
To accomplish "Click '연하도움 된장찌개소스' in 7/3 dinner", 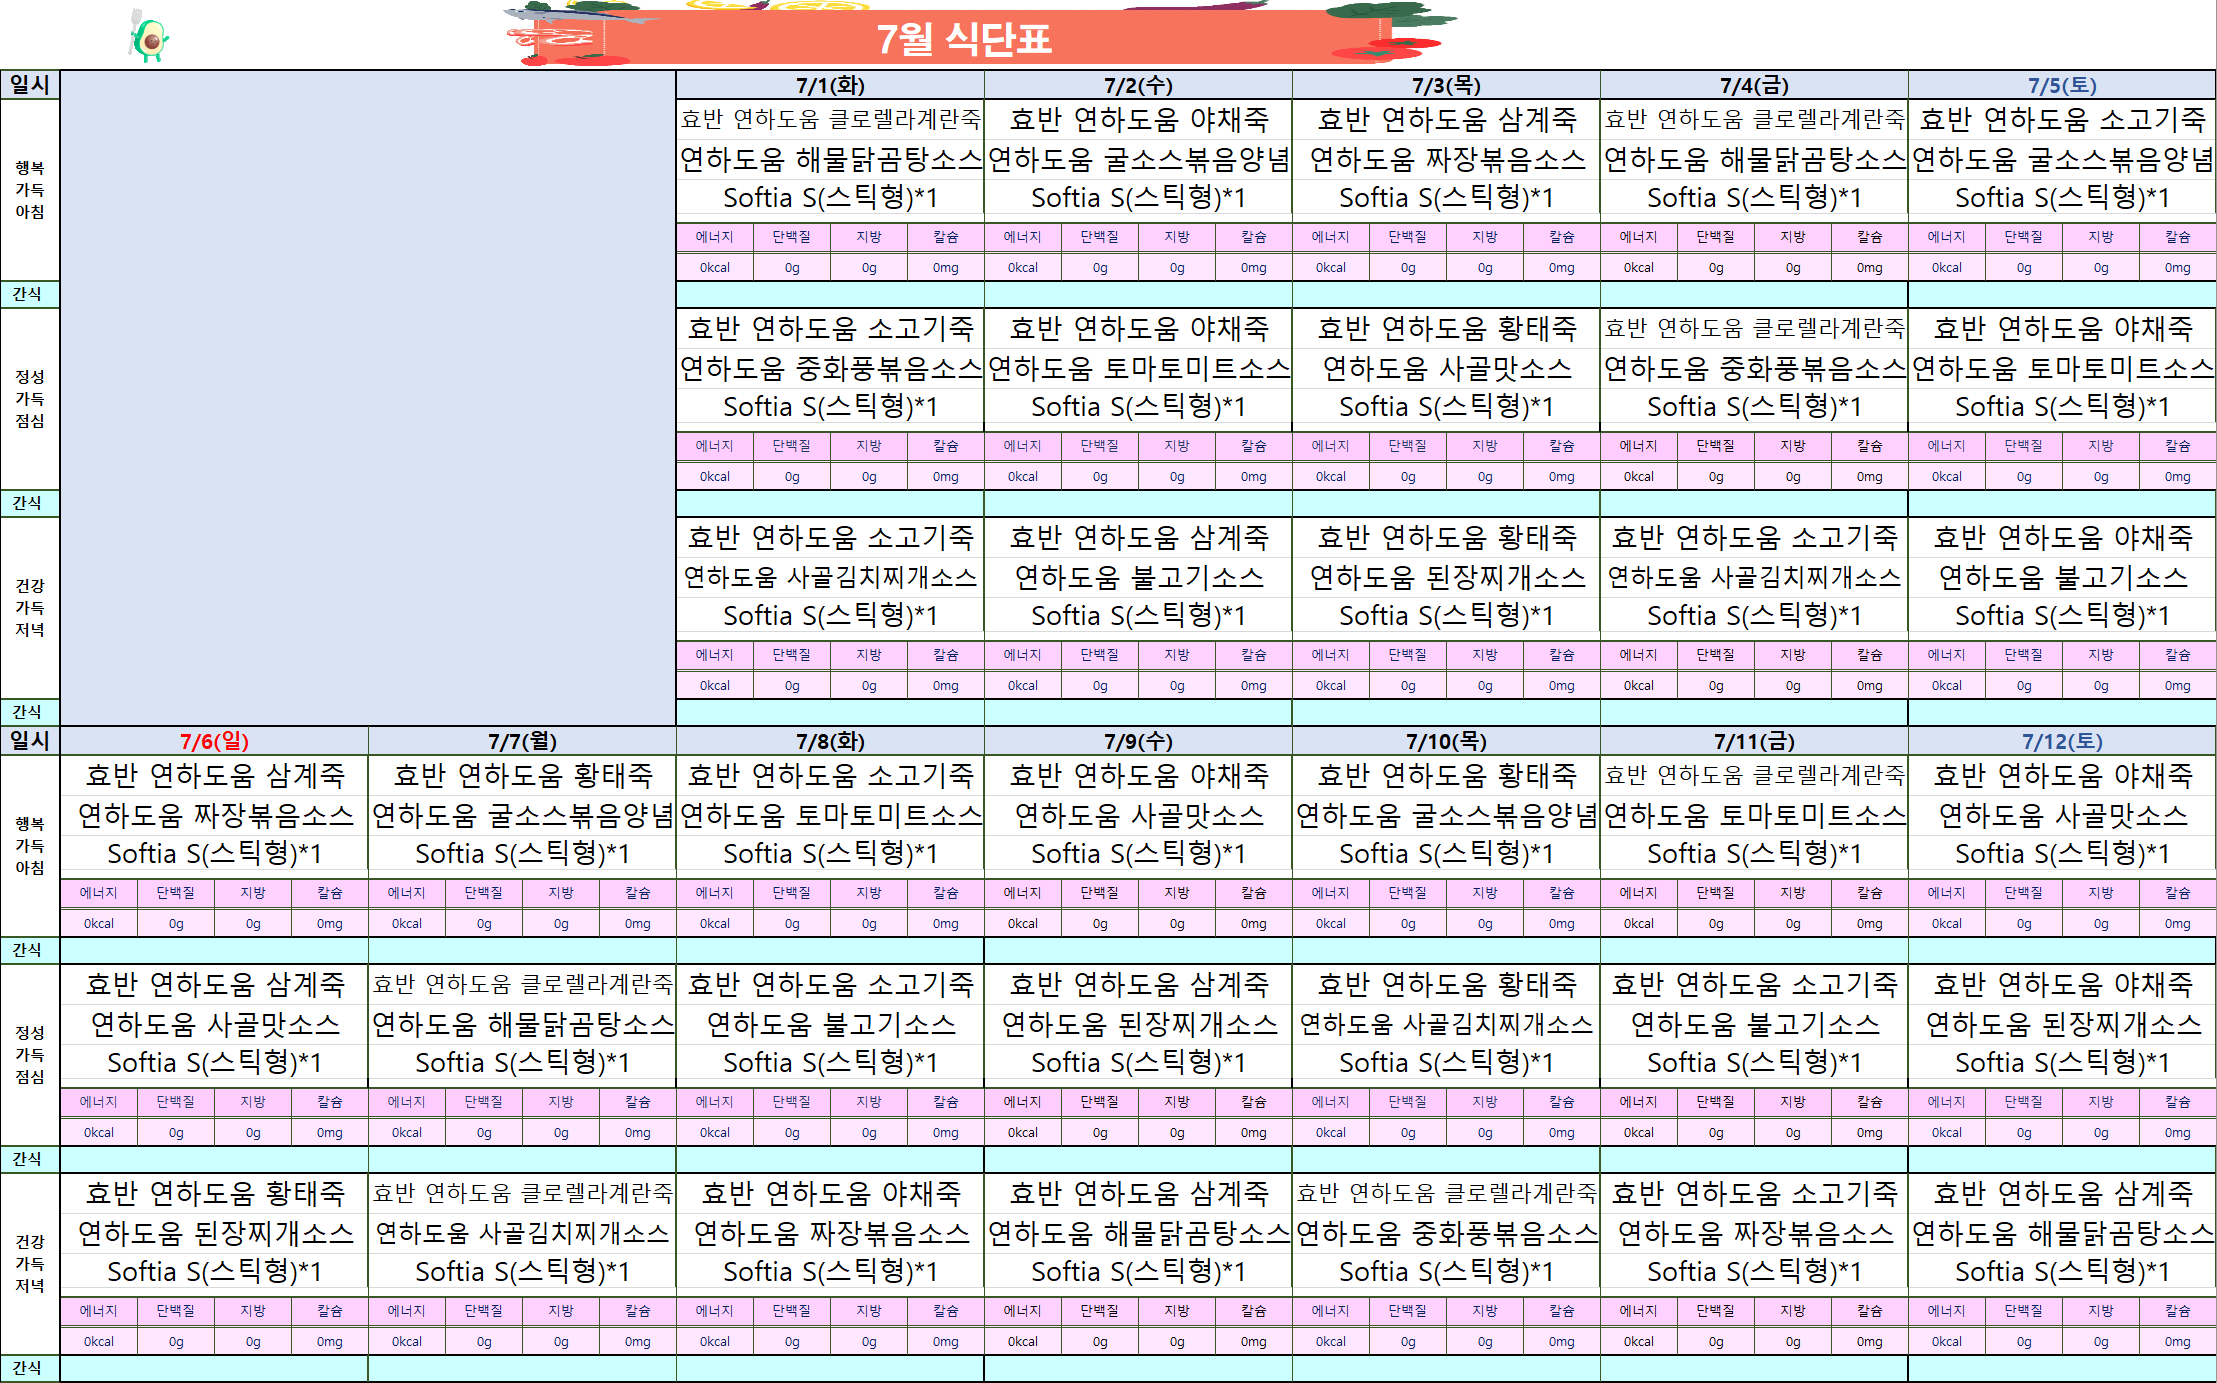I will [1446, 577].
